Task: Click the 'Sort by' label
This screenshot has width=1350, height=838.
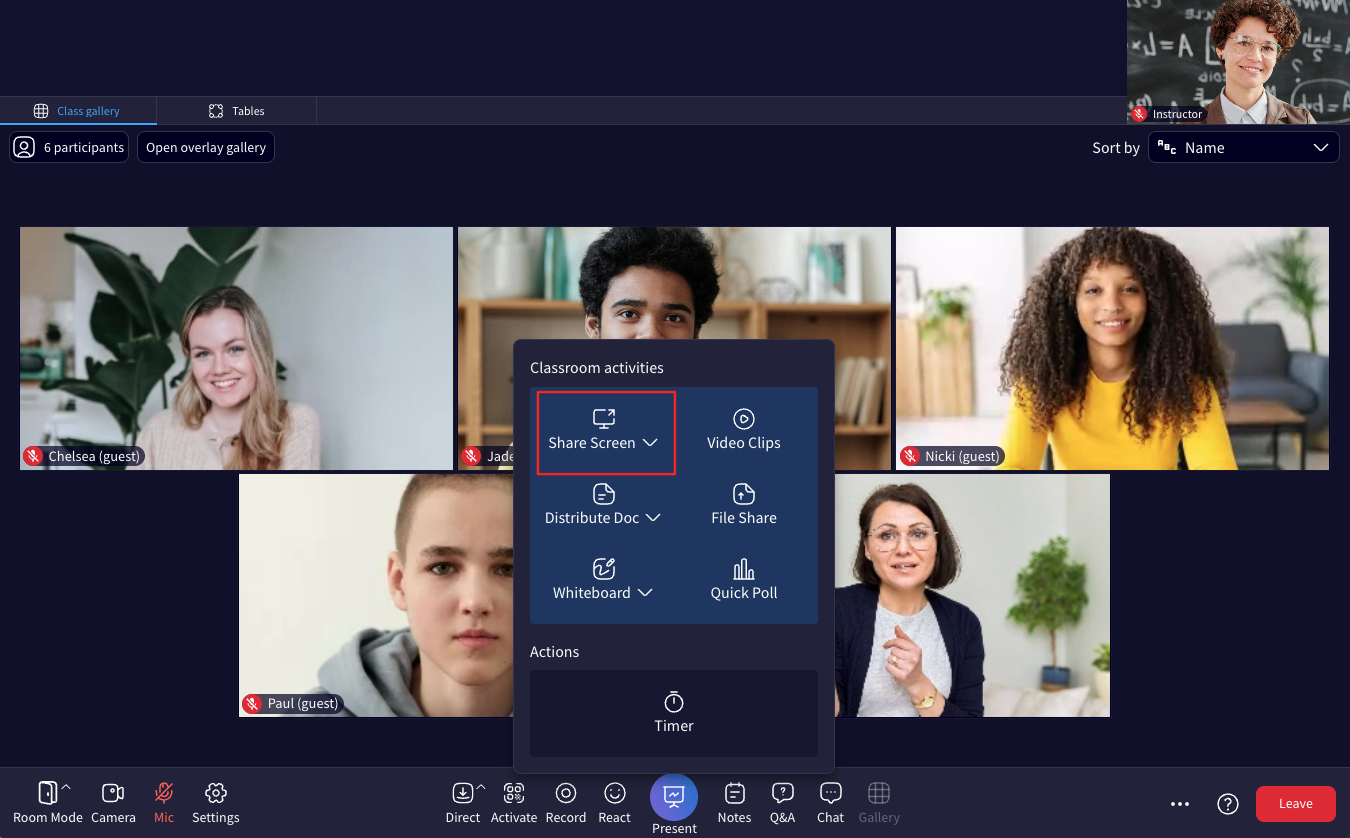Action: pos(1116,147)
